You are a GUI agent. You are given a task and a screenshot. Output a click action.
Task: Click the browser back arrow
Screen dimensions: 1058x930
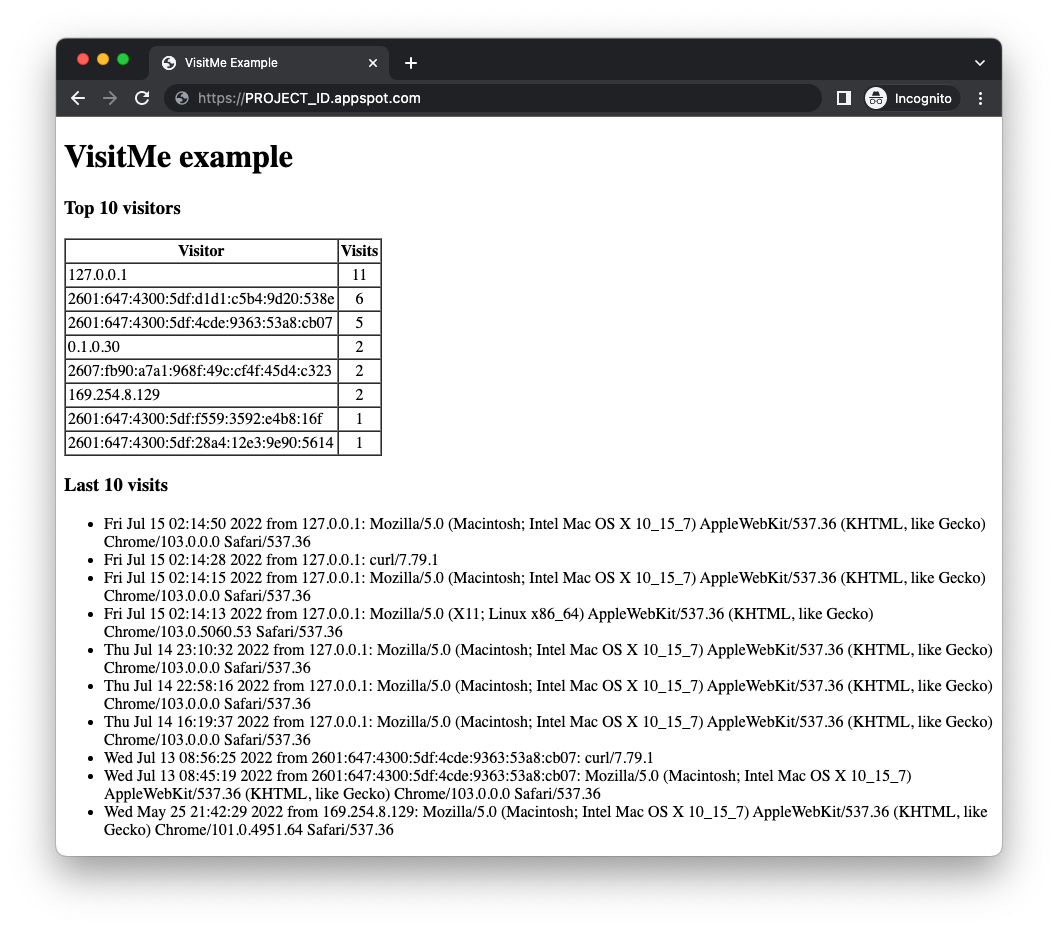pyautogui.click(x=78, y=98)
